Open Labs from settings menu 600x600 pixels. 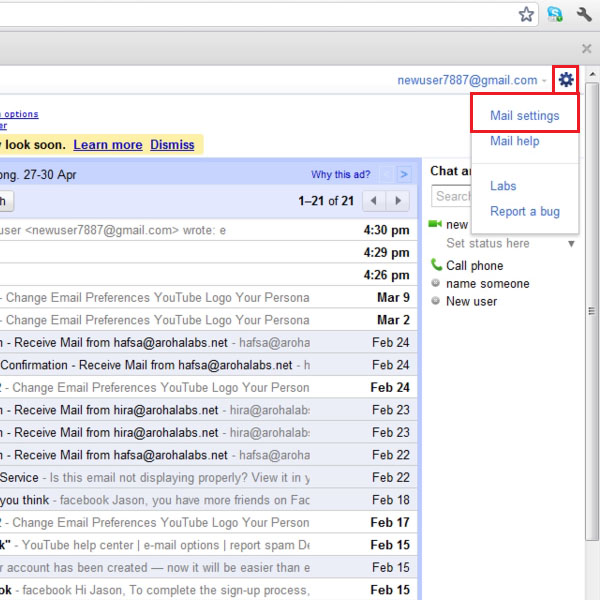coord(503,186)
